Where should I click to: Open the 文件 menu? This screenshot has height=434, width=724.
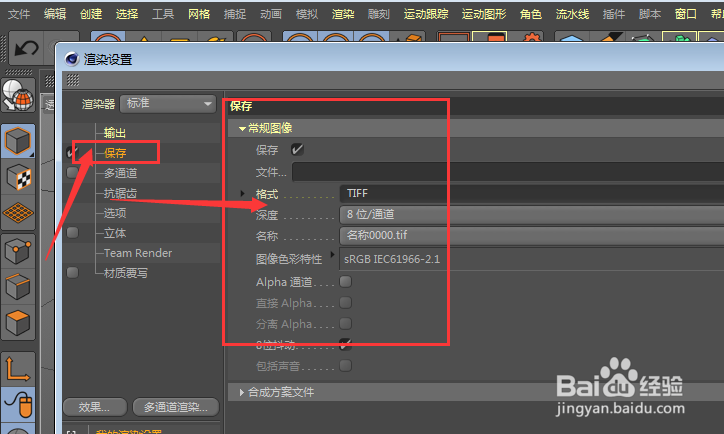[19, 14]
